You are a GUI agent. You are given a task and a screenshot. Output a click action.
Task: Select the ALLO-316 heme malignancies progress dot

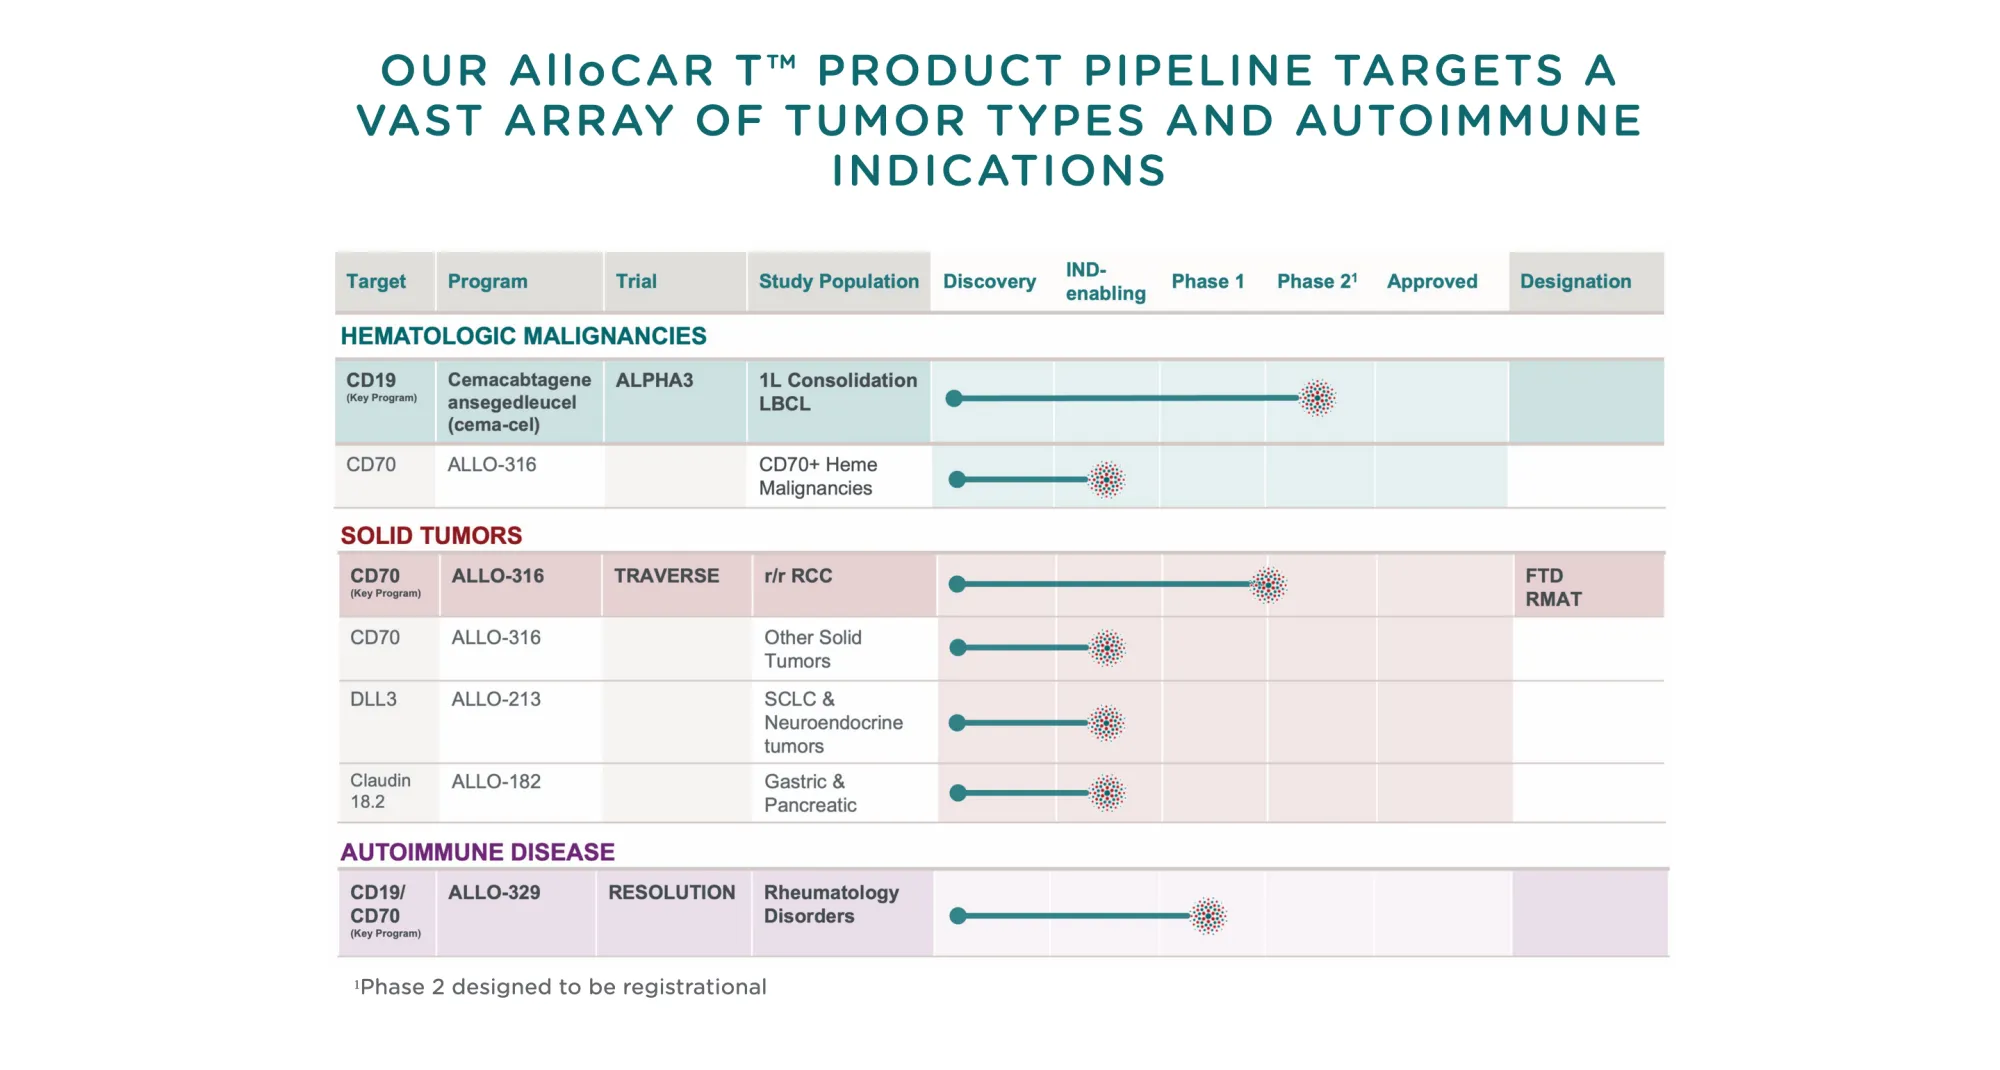pos(1106,479)
